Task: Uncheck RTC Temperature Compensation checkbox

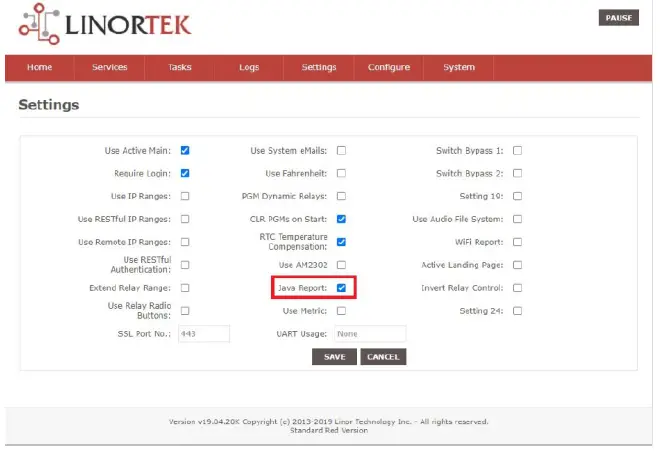Action: click(341, 242)
